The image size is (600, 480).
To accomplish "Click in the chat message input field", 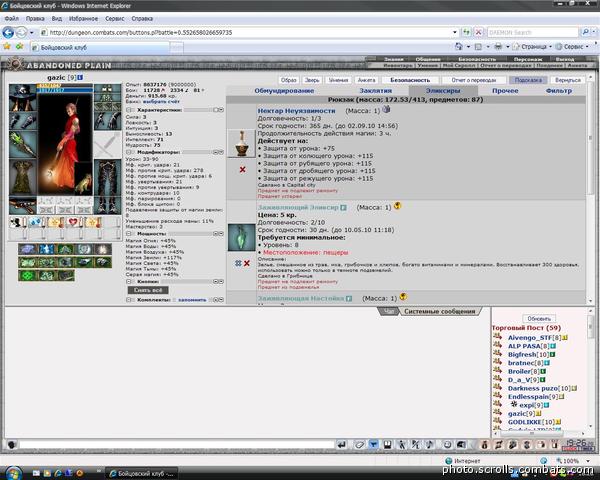I will coord(177,444).
